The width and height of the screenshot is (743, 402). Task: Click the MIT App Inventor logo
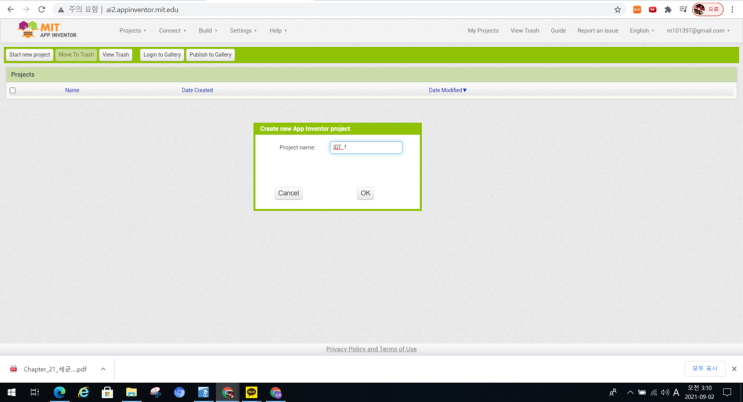[46, 29]
